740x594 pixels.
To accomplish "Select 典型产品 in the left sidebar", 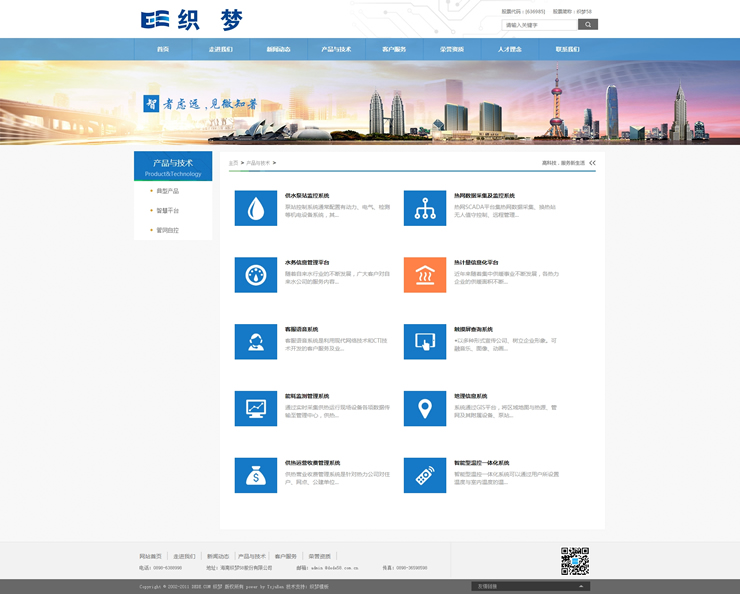I will [168, 190].
